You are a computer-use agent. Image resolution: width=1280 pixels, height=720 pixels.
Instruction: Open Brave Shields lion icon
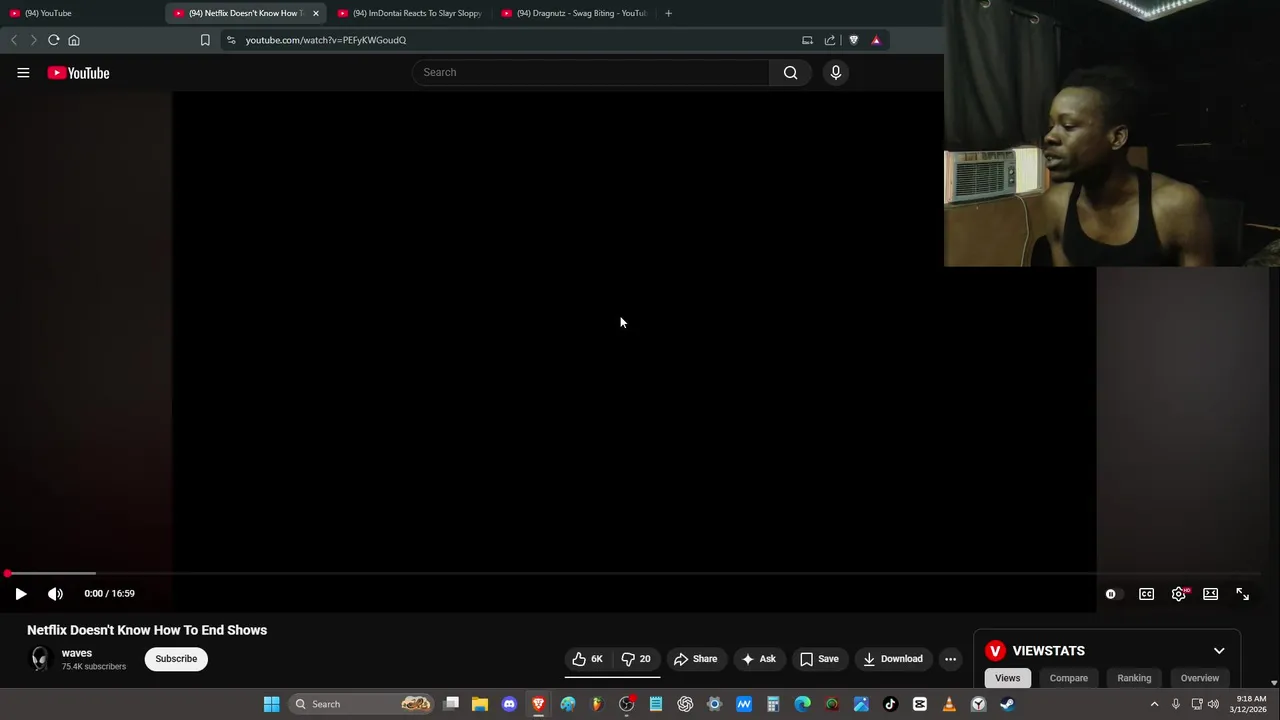pyautogui.click(x=853, y=40)
